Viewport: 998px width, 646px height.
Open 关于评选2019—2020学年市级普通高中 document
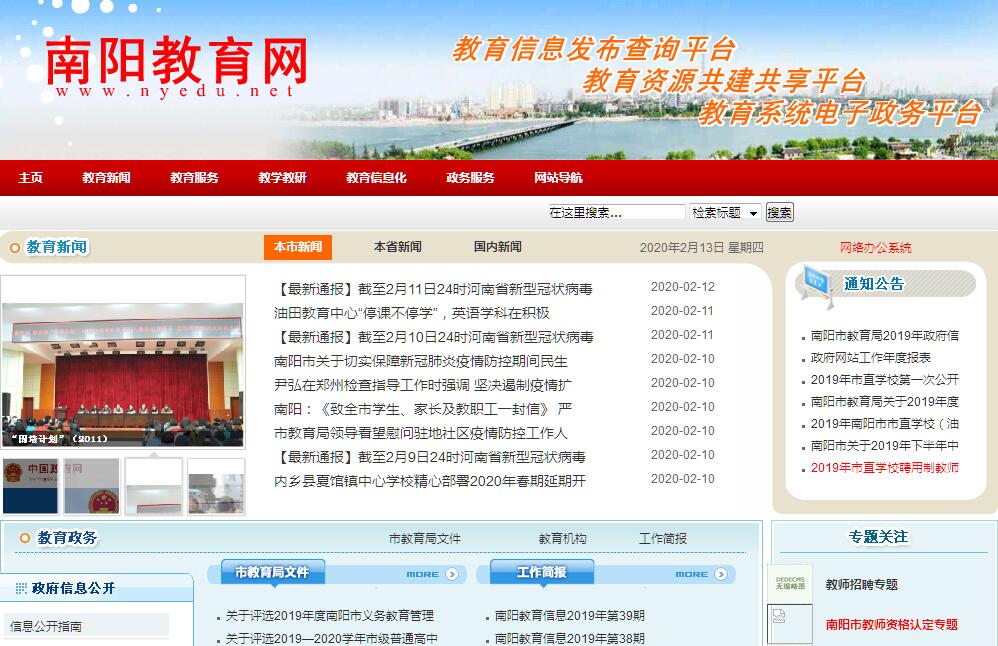[332, 638]
